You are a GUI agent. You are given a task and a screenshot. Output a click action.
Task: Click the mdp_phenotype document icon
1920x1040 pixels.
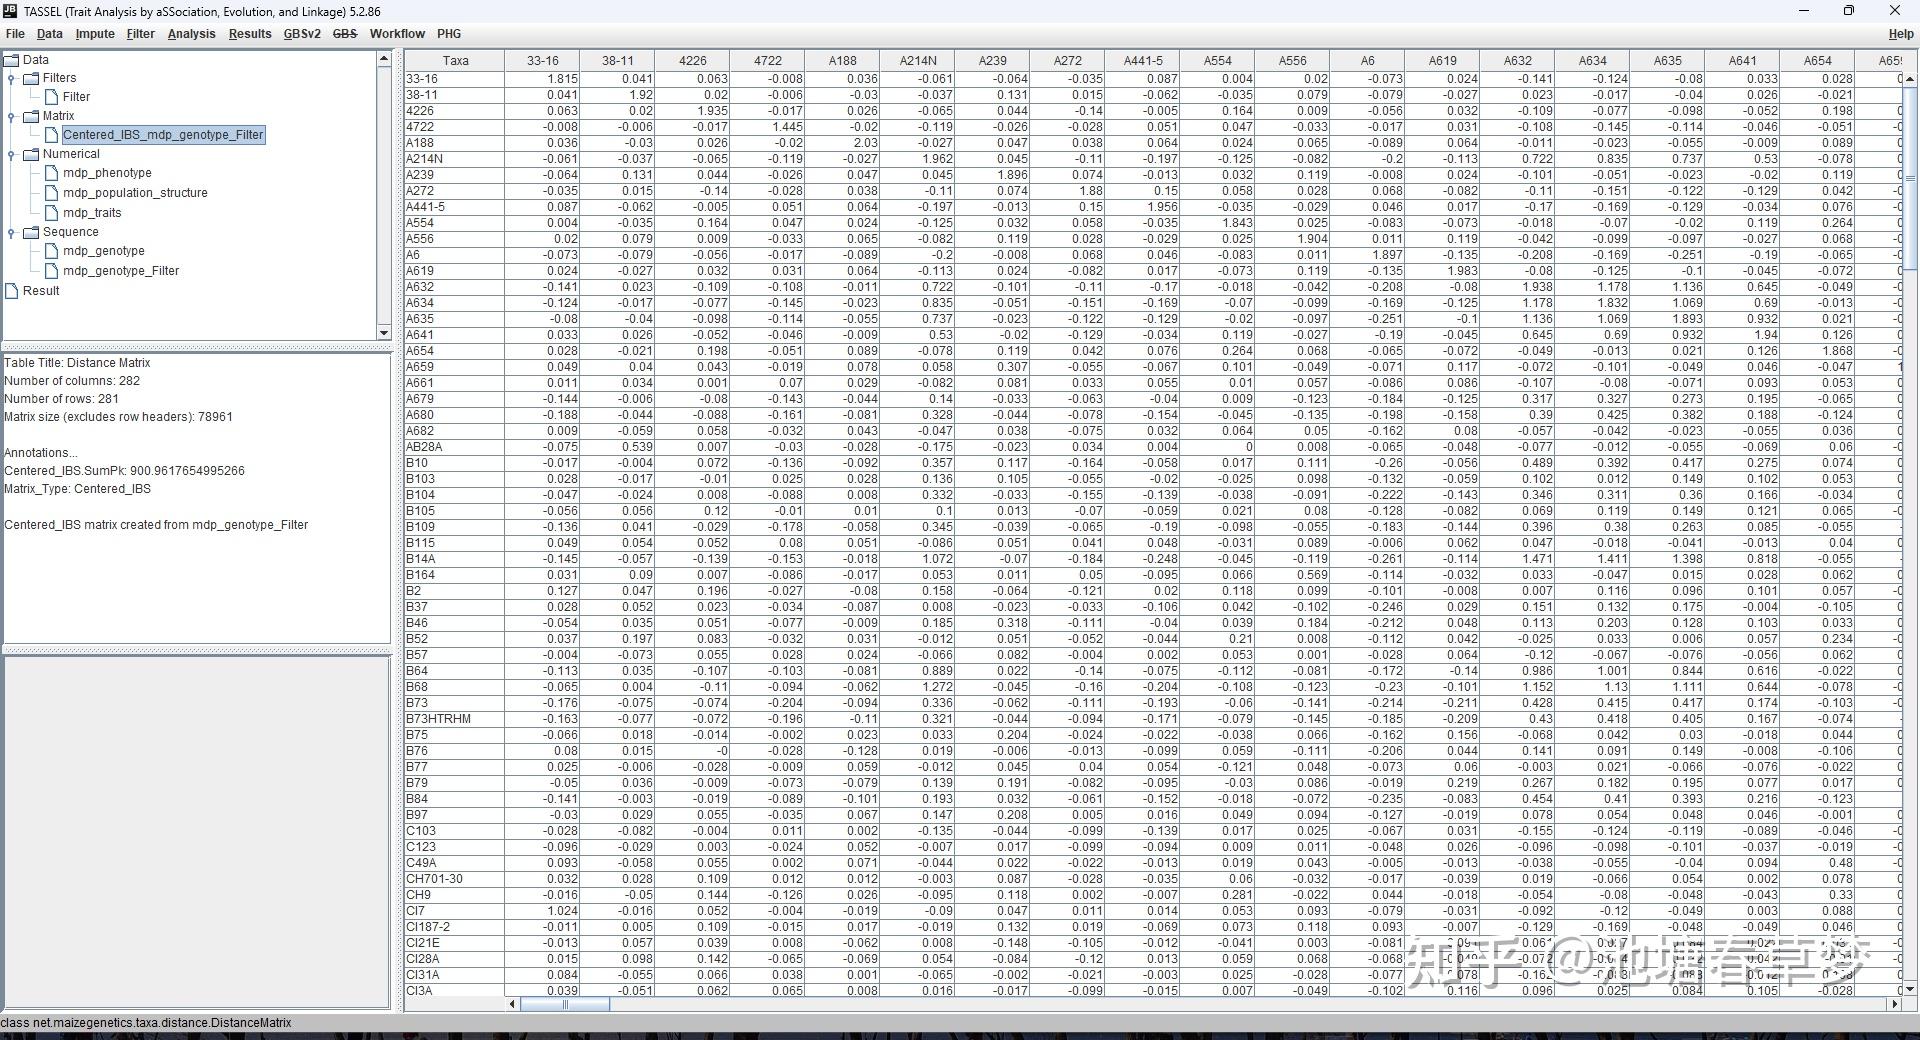[x=51, y=173]
